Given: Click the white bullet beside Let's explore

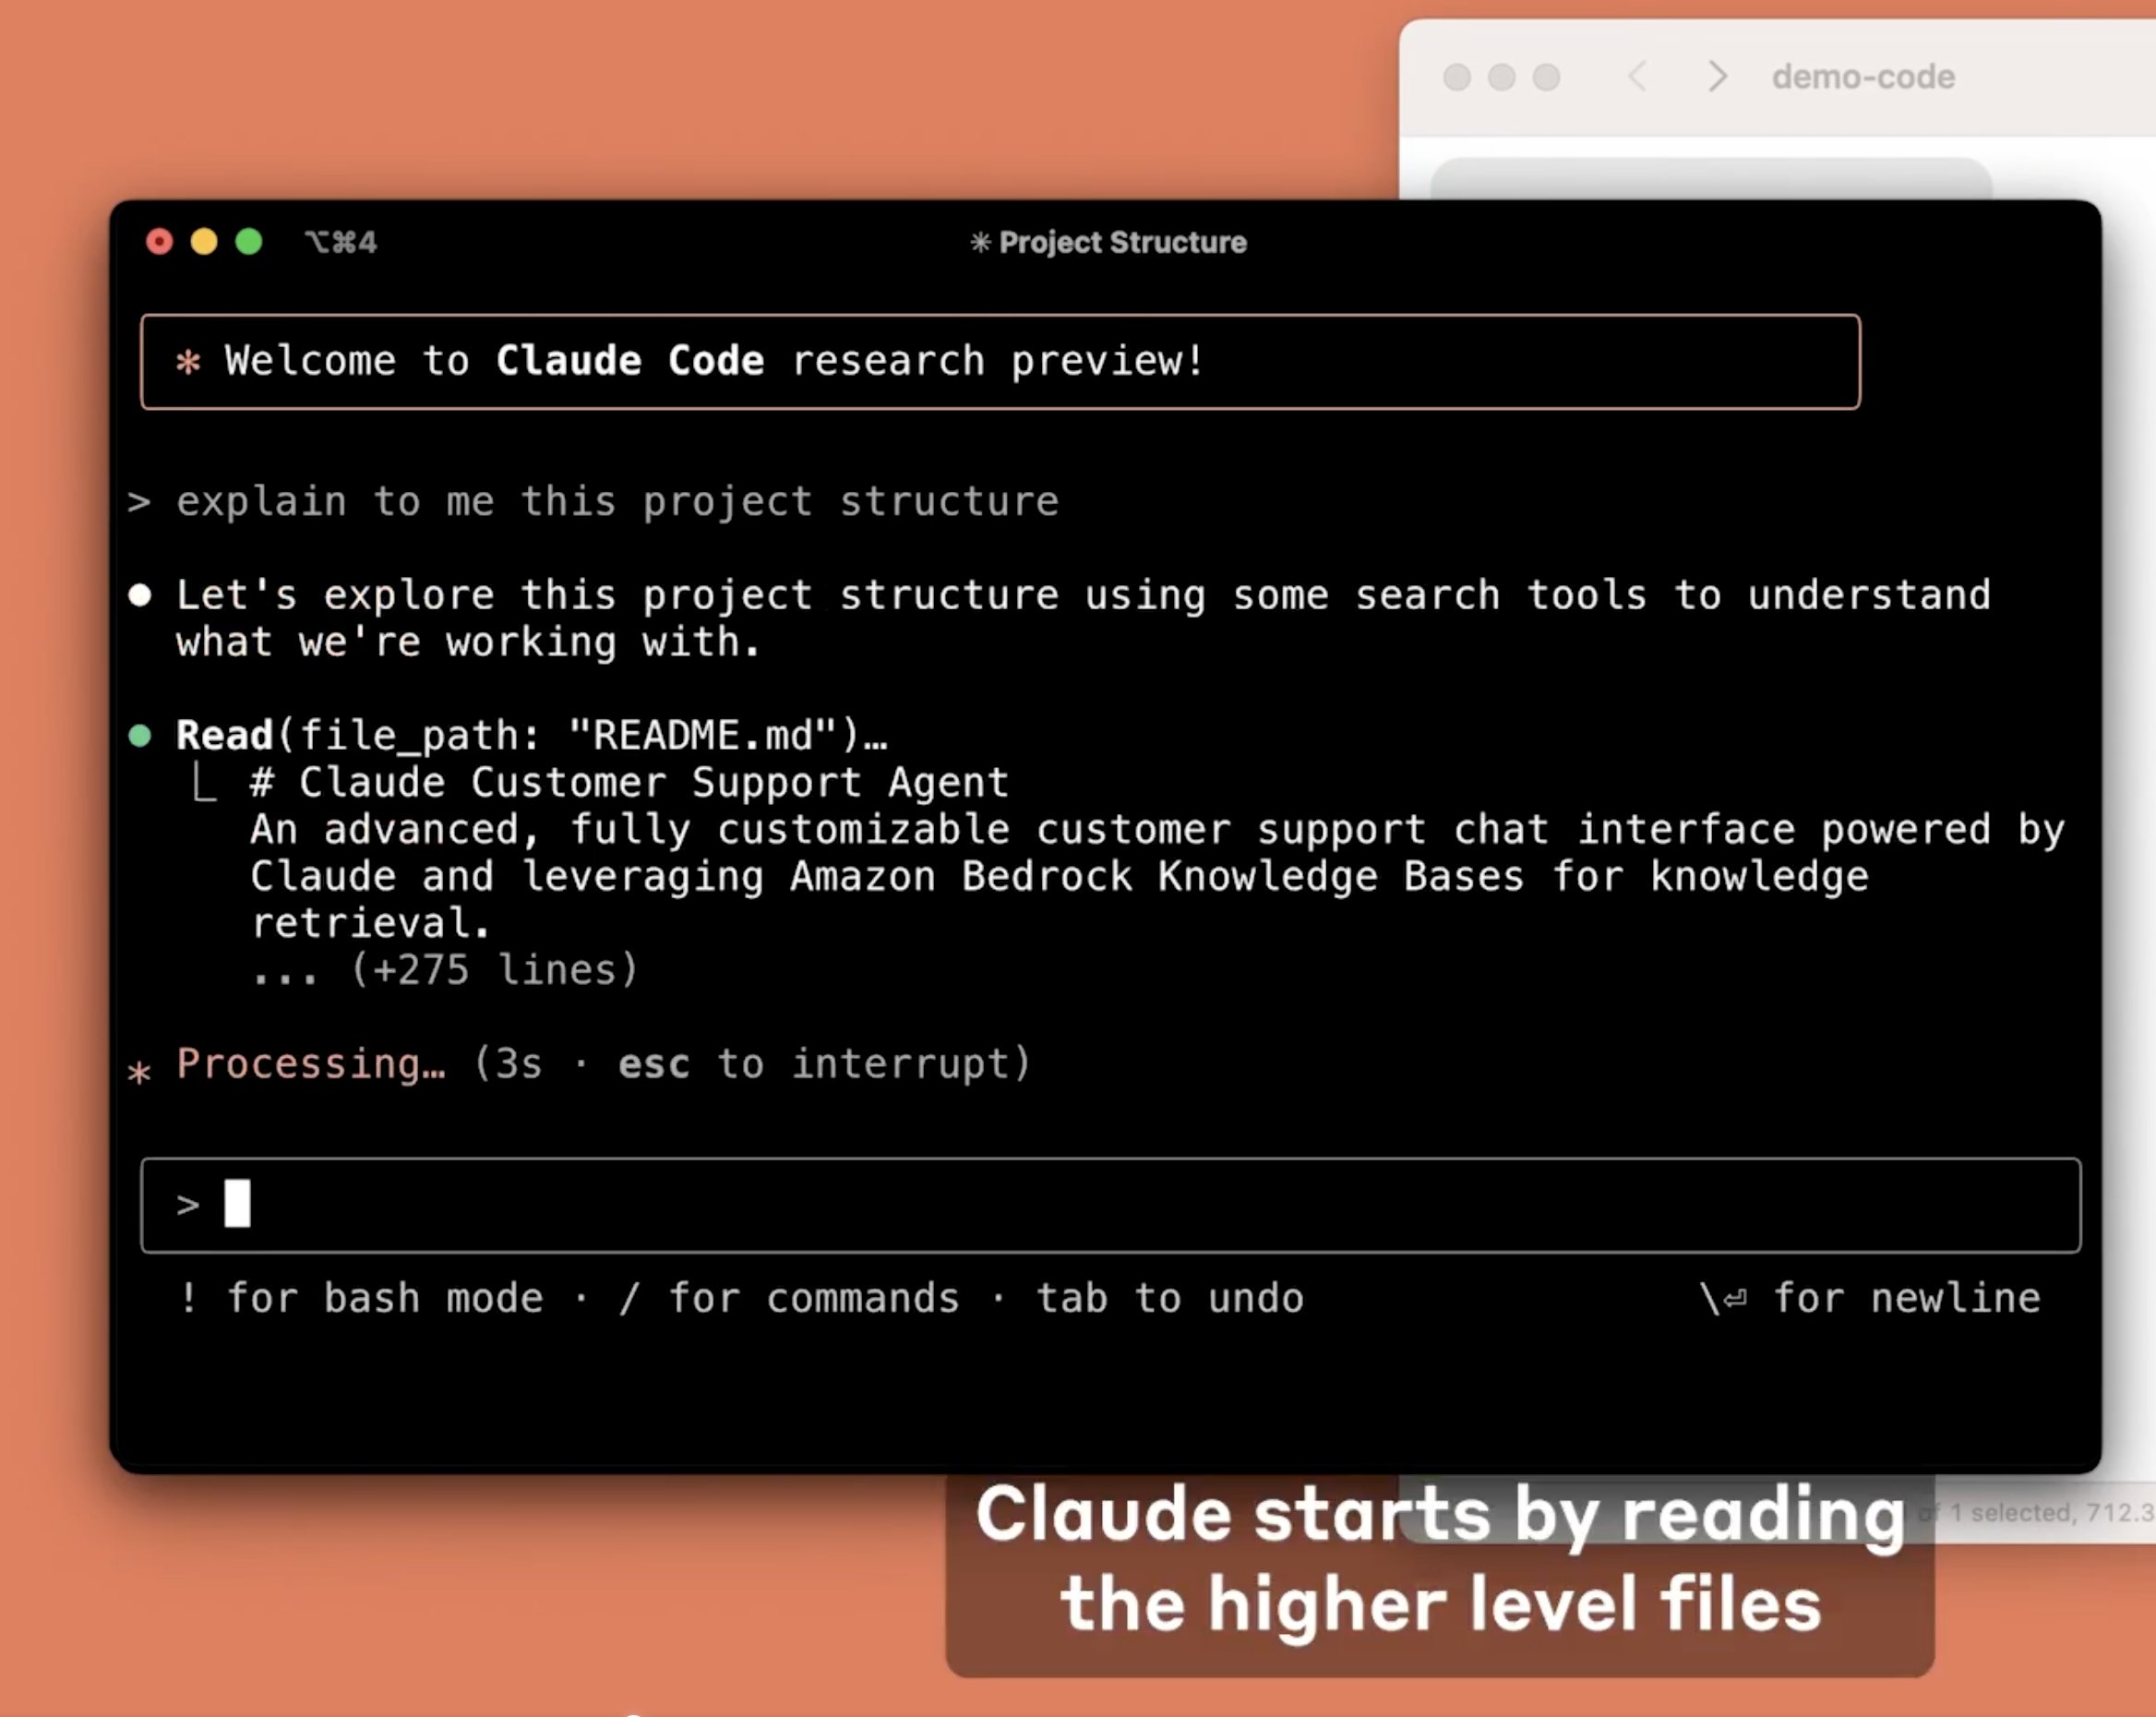Looking at the screenshot, I should point(140,596).
